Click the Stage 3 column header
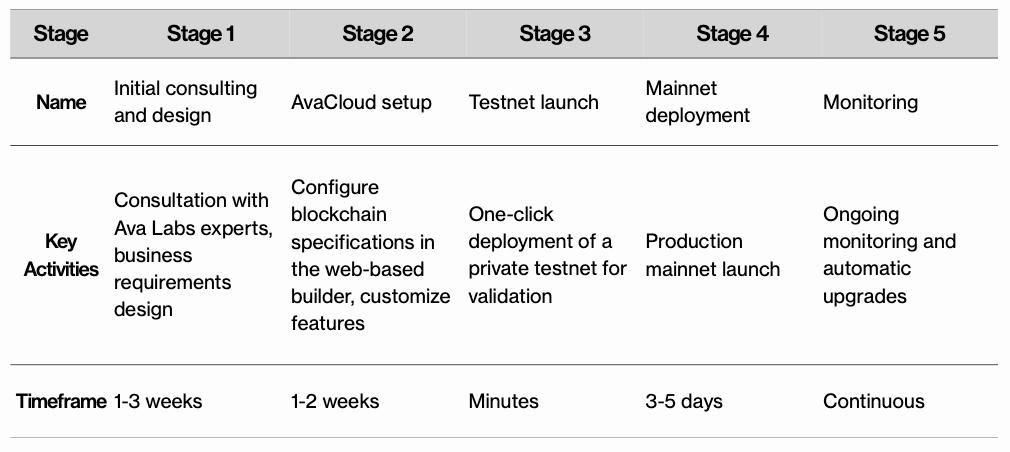 coord(555,34)
